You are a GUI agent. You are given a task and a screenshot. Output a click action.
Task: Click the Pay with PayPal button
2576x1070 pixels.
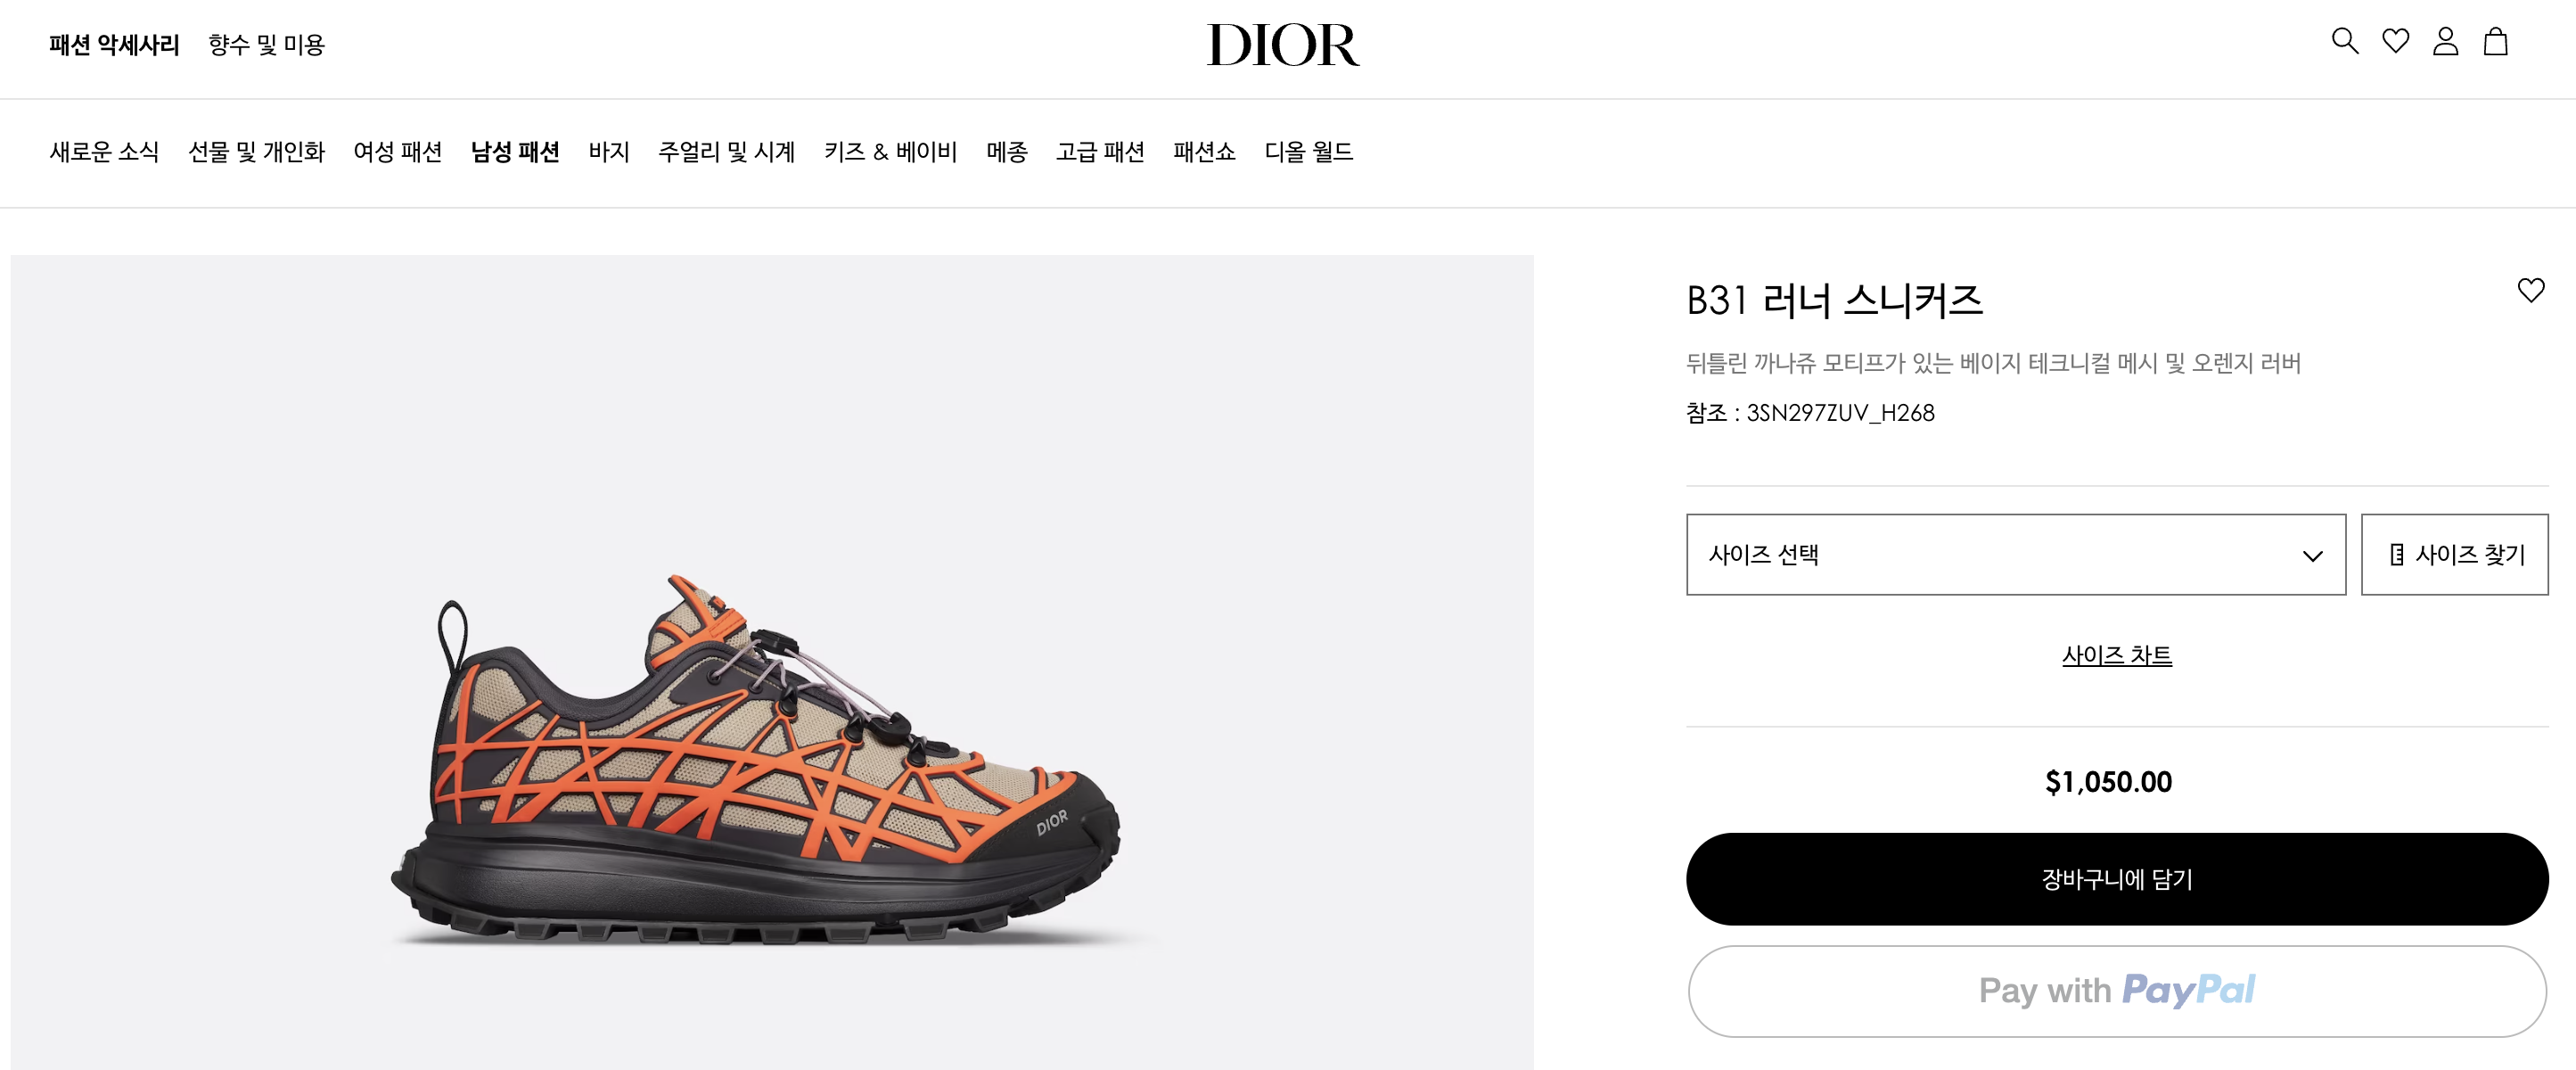pyautogui.click(x=2116, y=991)
